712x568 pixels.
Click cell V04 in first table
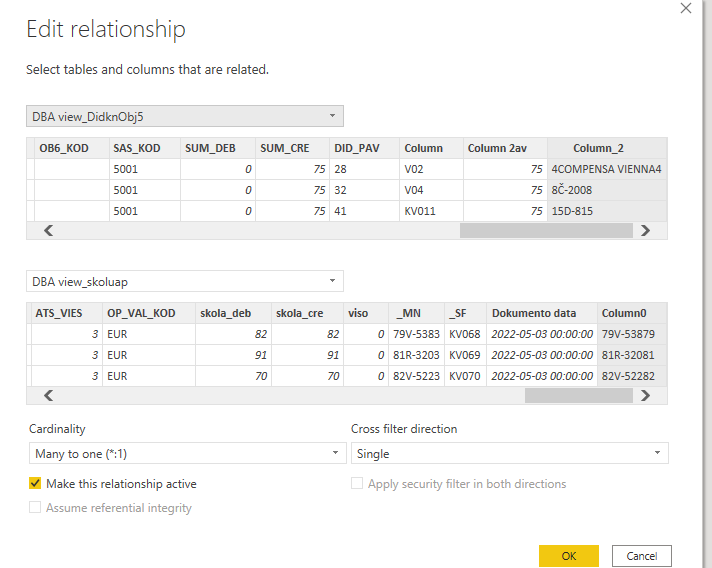coord(431,190)
